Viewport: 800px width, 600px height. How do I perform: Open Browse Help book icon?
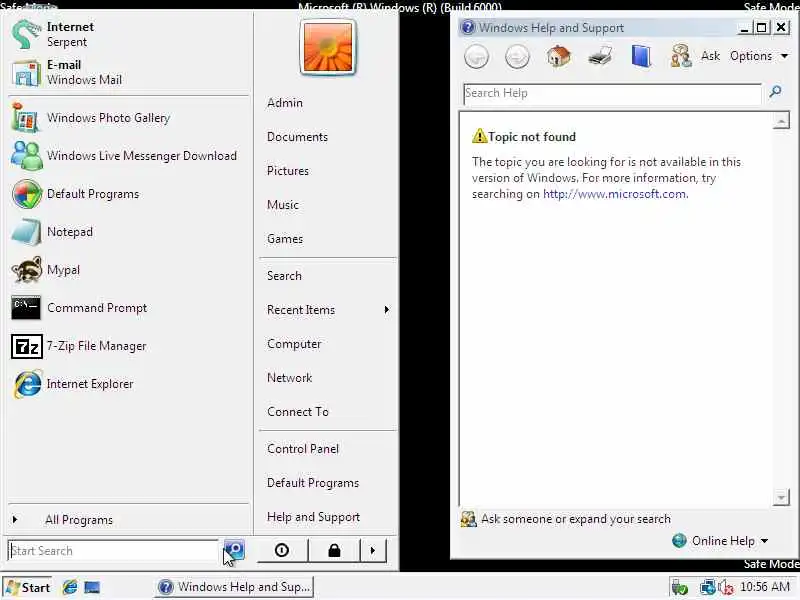point(641,56)
